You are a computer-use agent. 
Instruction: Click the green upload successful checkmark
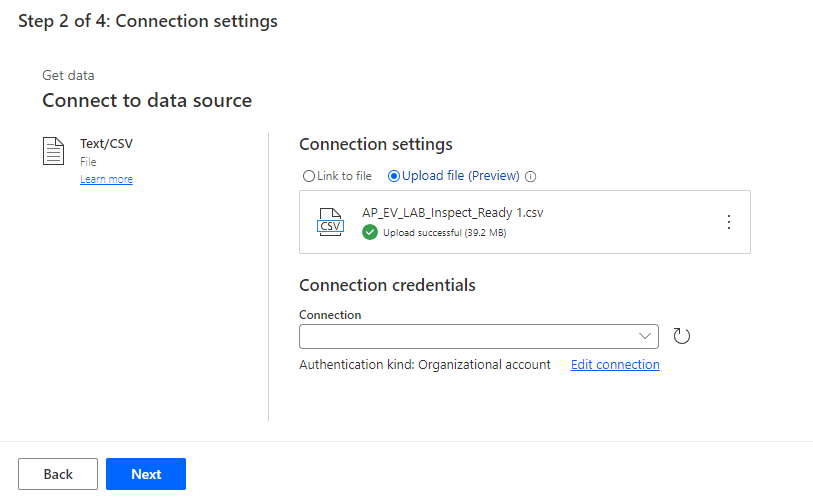(x=370, y=232)
